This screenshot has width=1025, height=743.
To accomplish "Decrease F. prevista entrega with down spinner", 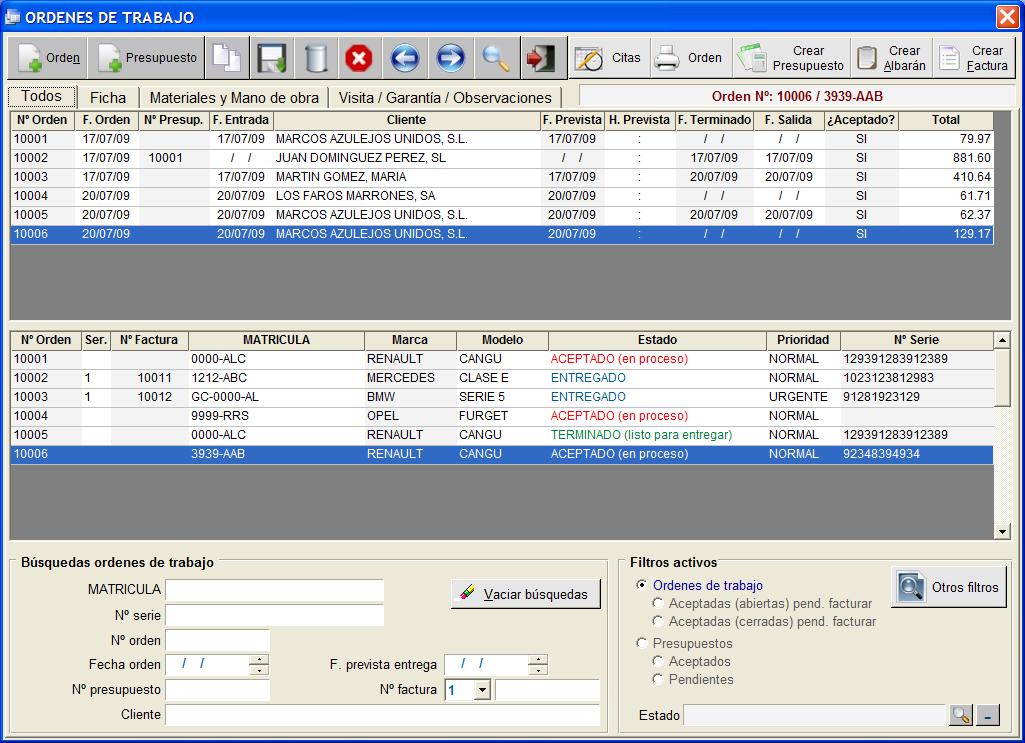I will 538,670.
